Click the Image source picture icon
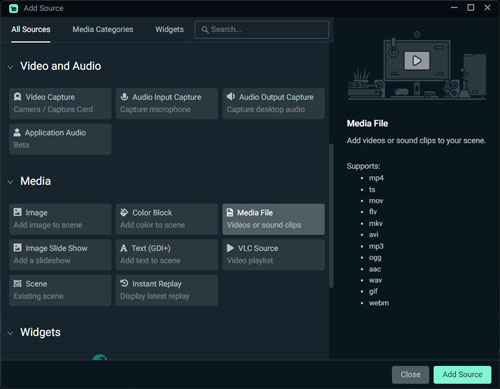The width and height of the screenshot is (500, 389). click(x=17, y=212)
